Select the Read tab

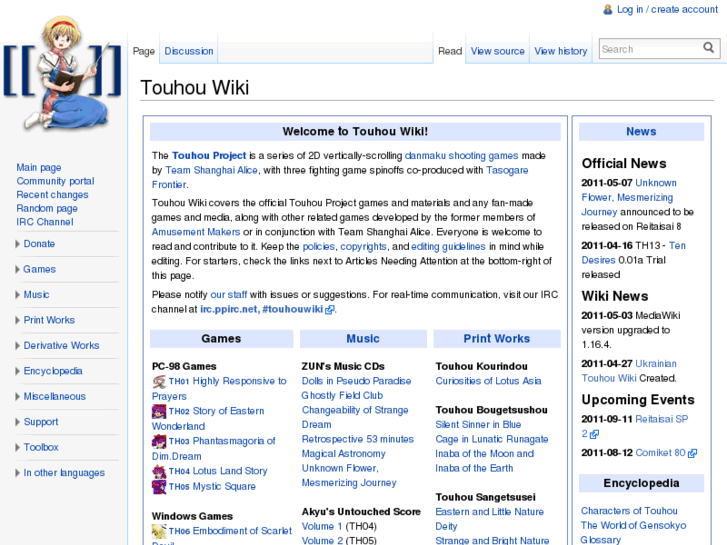point(450,51)
